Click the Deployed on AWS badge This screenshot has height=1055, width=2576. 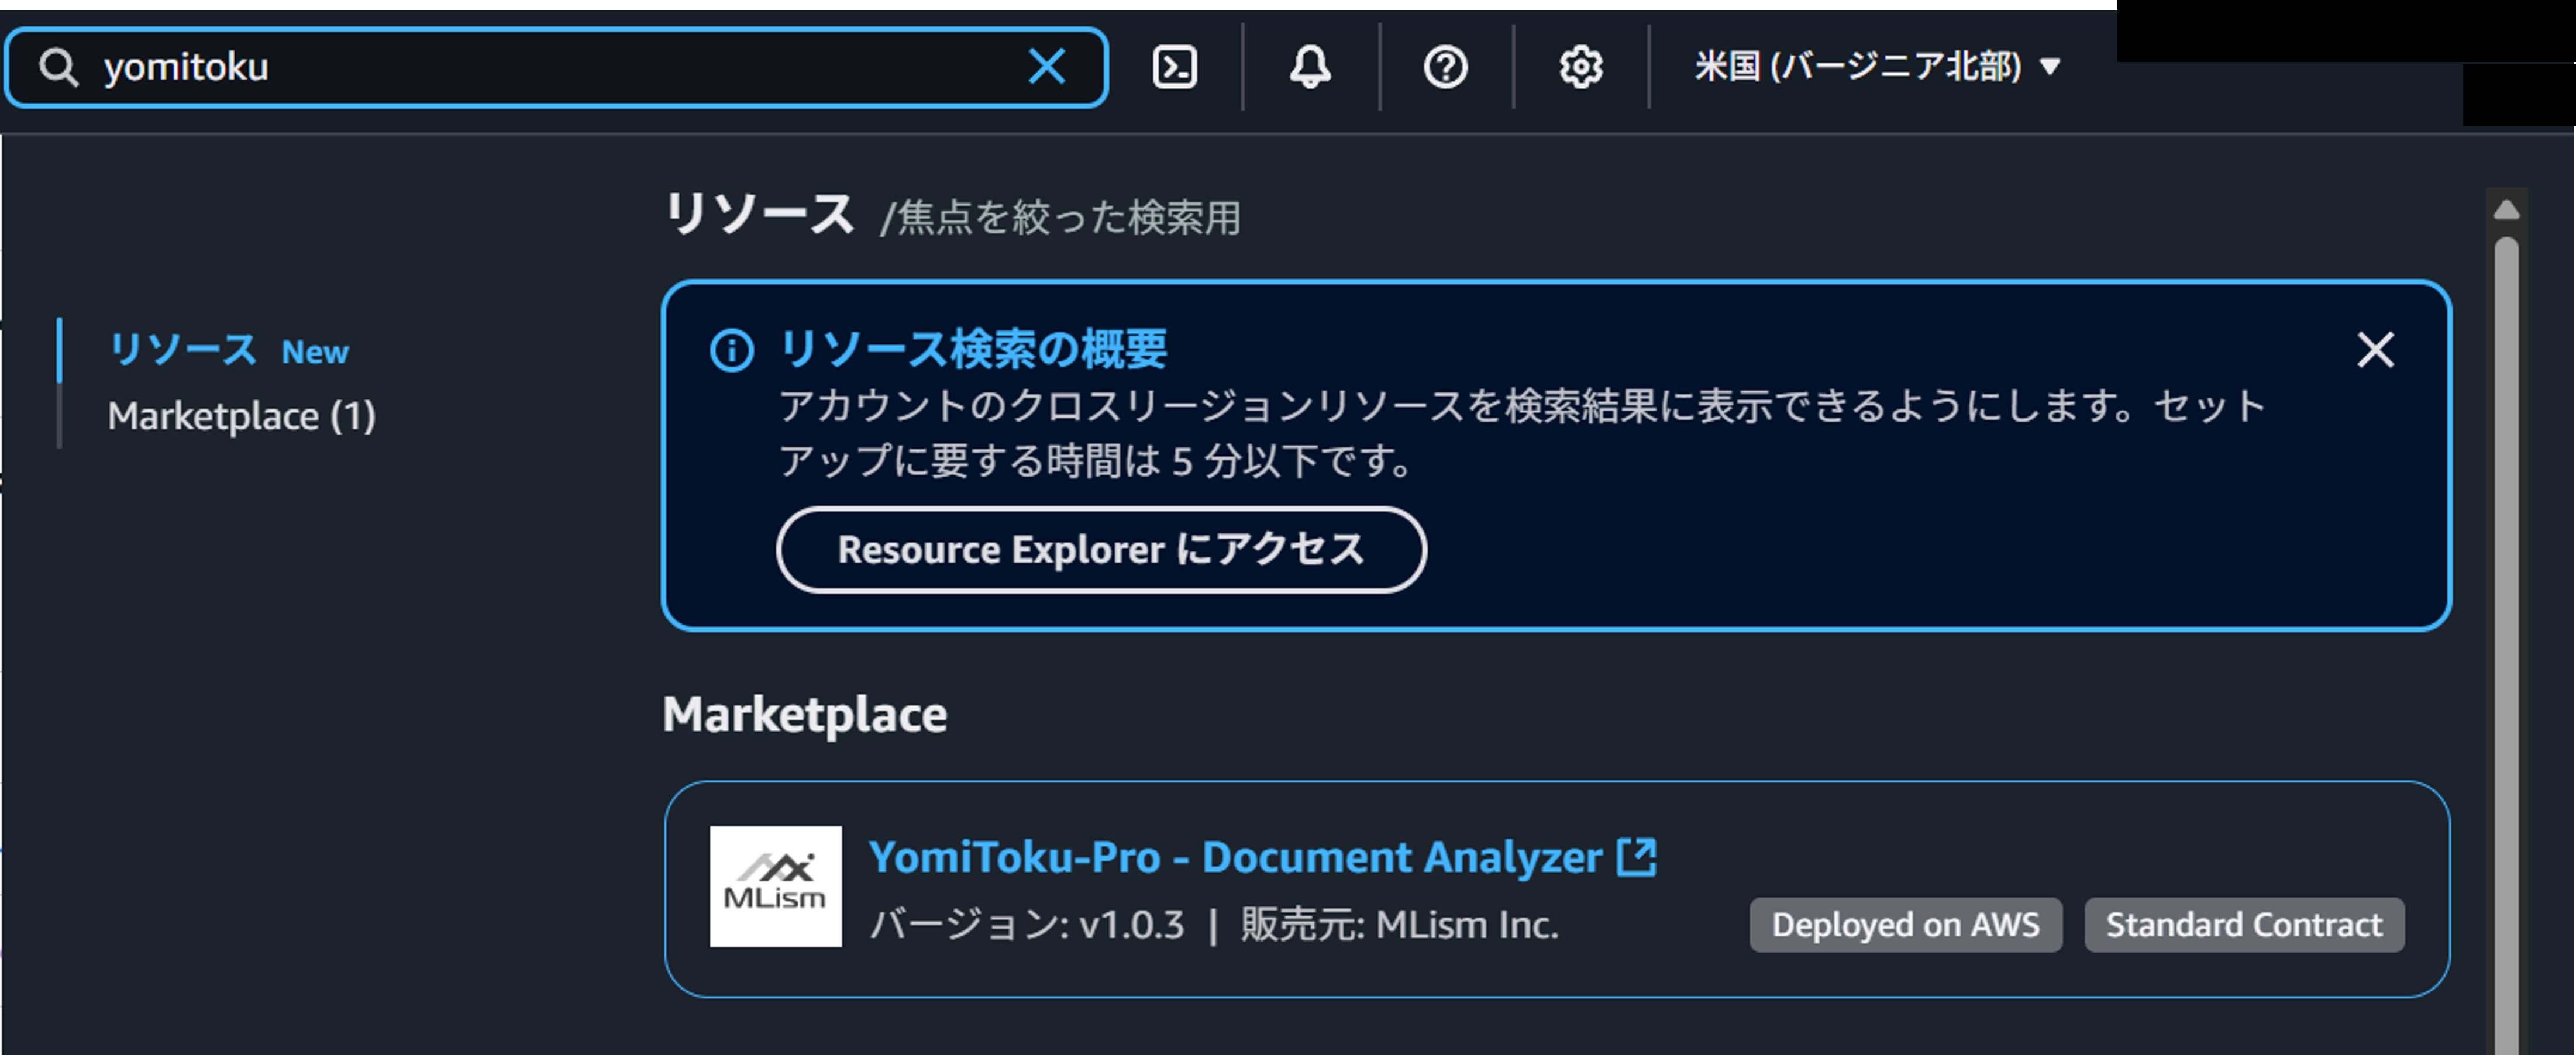(1905, 925)
